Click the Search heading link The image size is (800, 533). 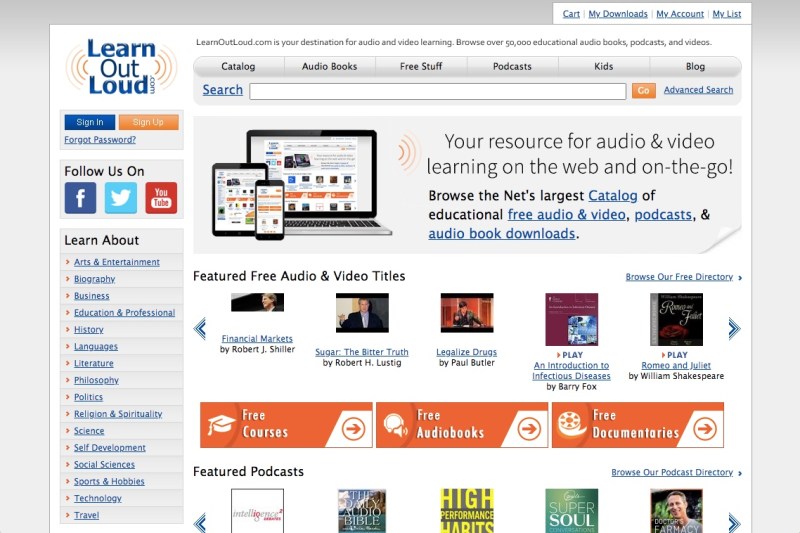tap(222, 90)
